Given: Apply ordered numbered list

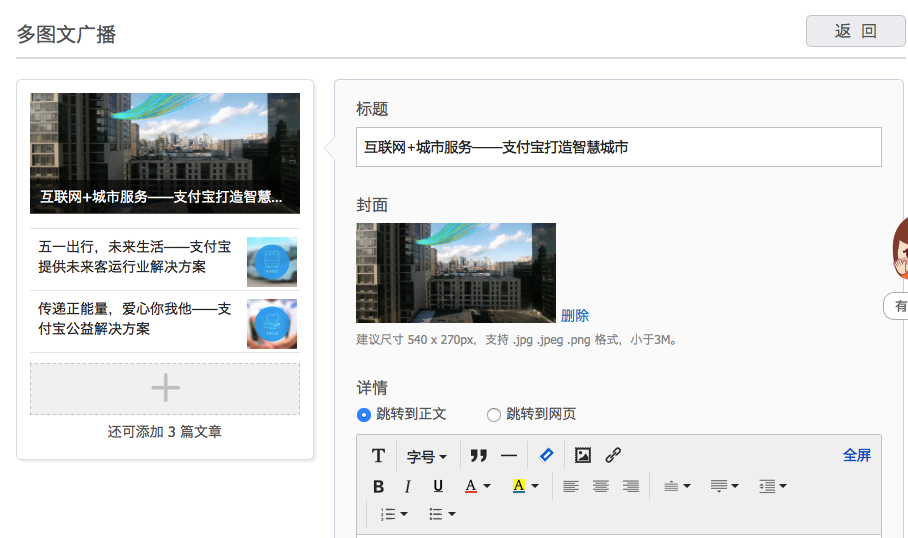Looking at the screenshot, I should pos(388,514).
